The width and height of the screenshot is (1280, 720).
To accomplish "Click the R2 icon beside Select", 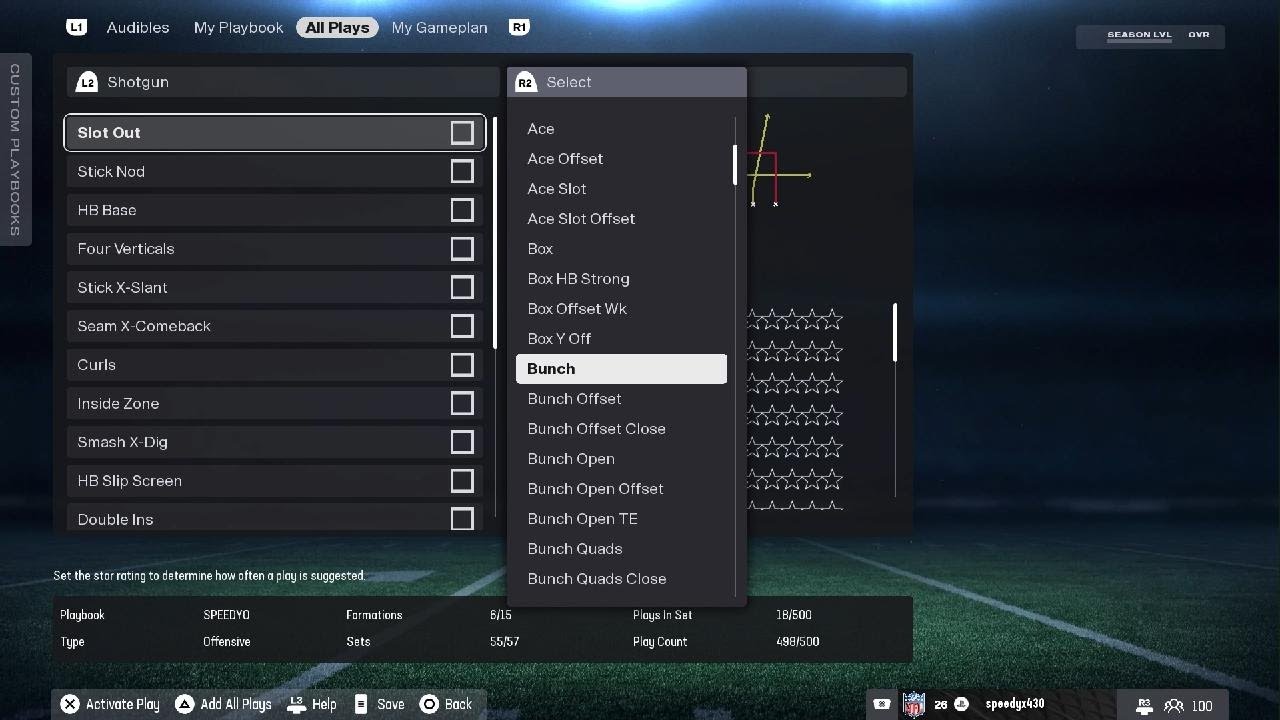I will click(526, 82).
